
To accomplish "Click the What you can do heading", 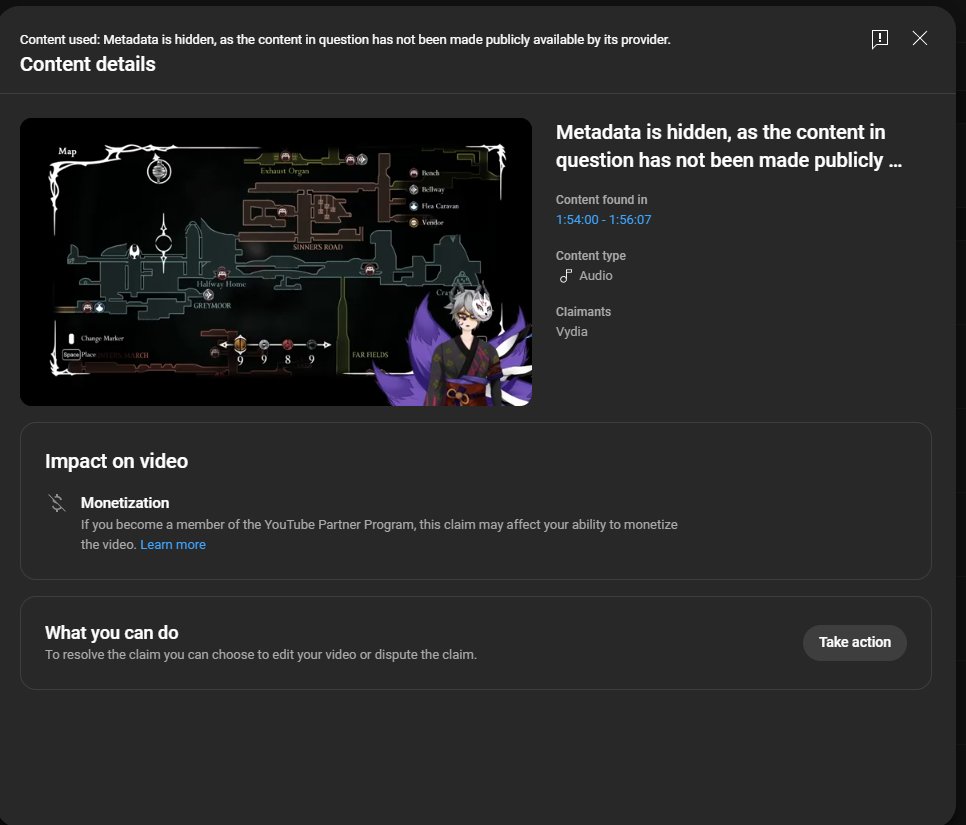I will click(112, 633).
